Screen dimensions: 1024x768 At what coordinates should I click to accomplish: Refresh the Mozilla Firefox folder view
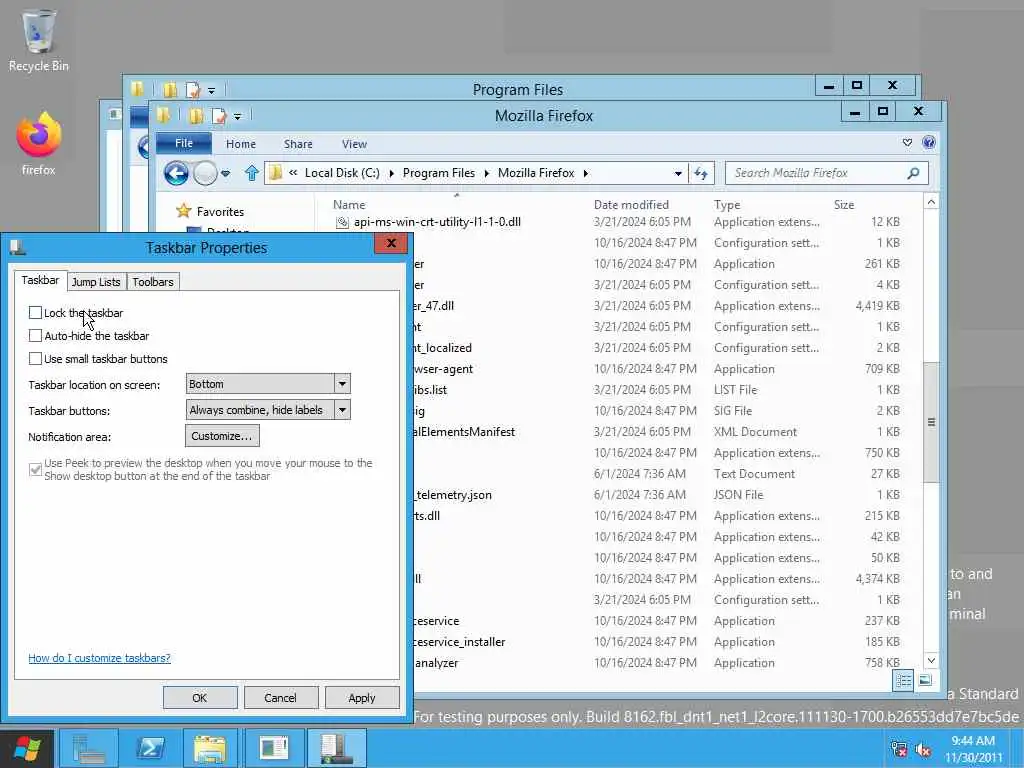point(701,173)
